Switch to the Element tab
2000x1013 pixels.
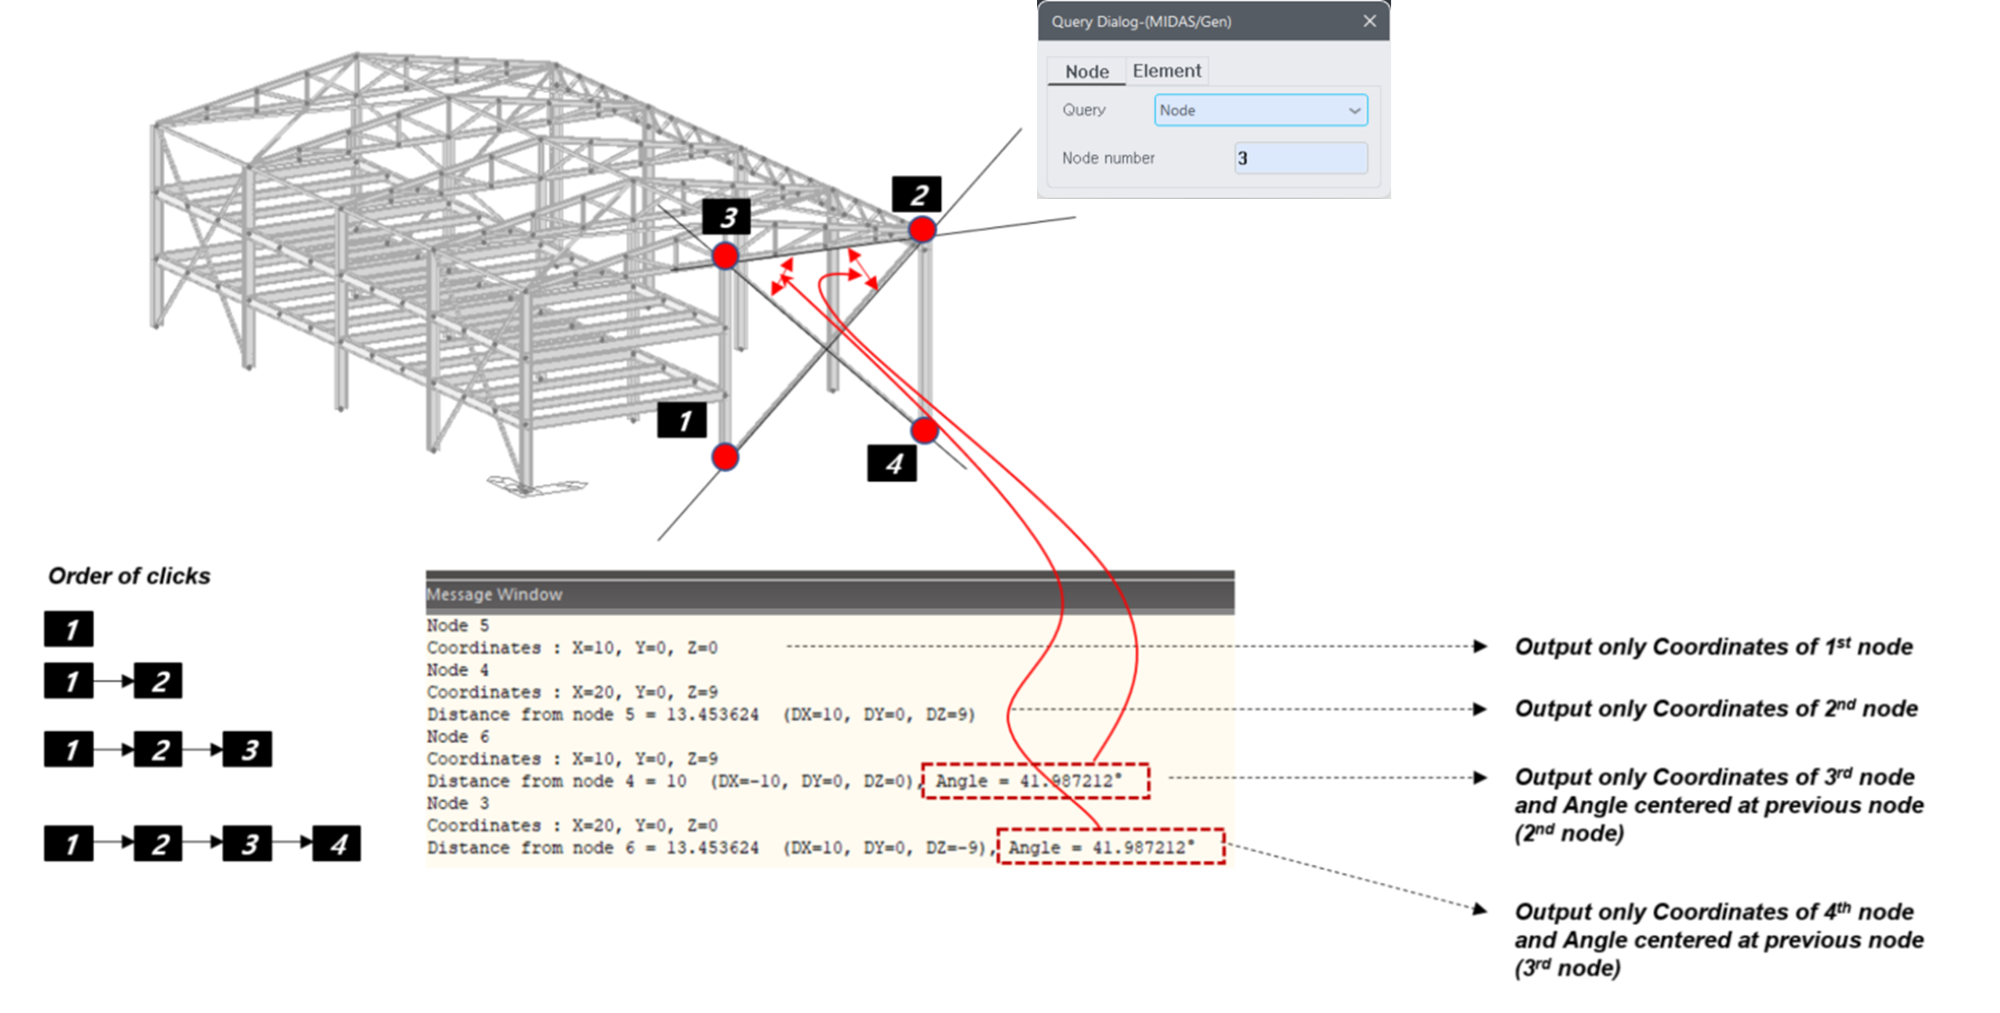[1166, 71]
